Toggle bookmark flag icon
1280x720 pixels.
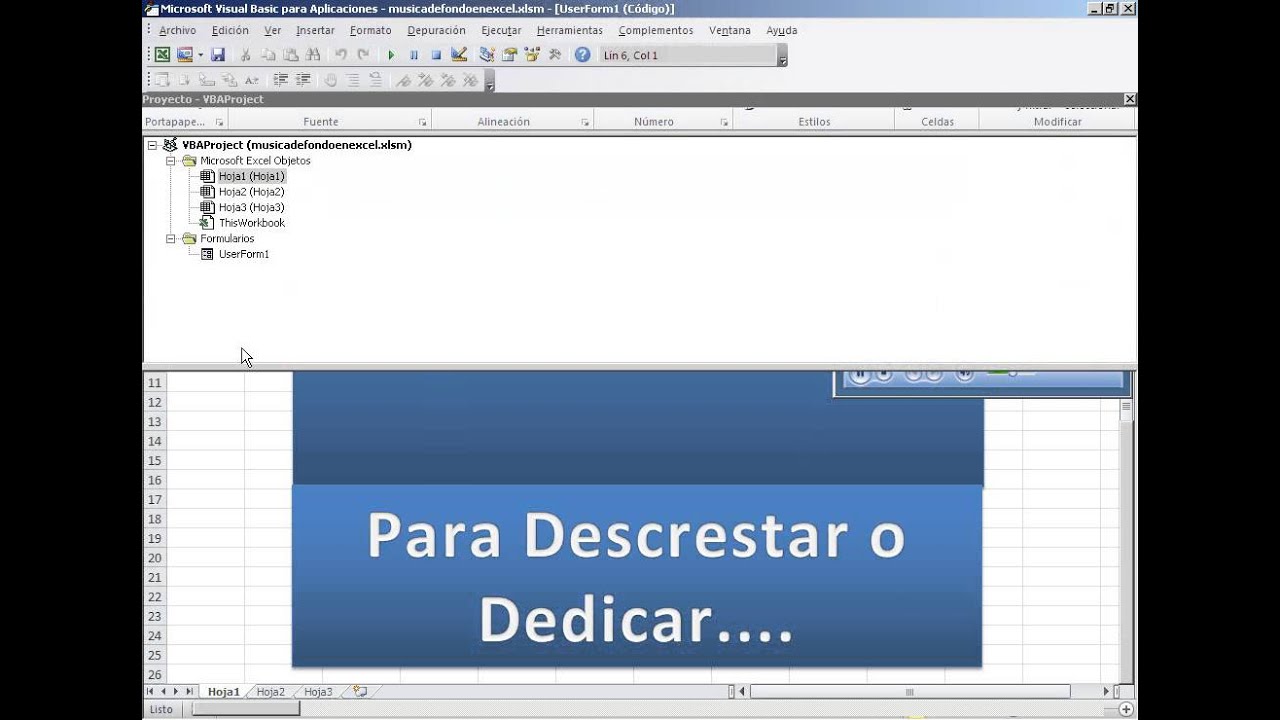click(x=404, y=80)
